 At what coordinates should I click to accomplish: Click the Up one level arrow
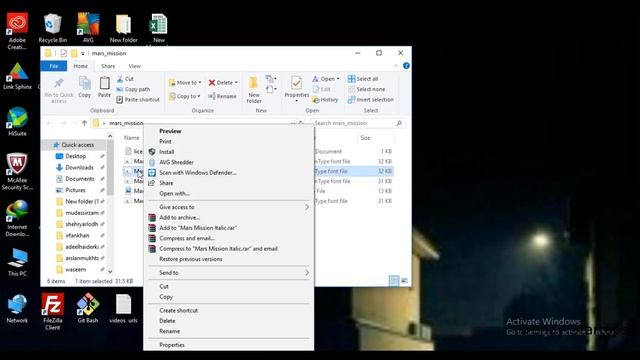point(84,123)
